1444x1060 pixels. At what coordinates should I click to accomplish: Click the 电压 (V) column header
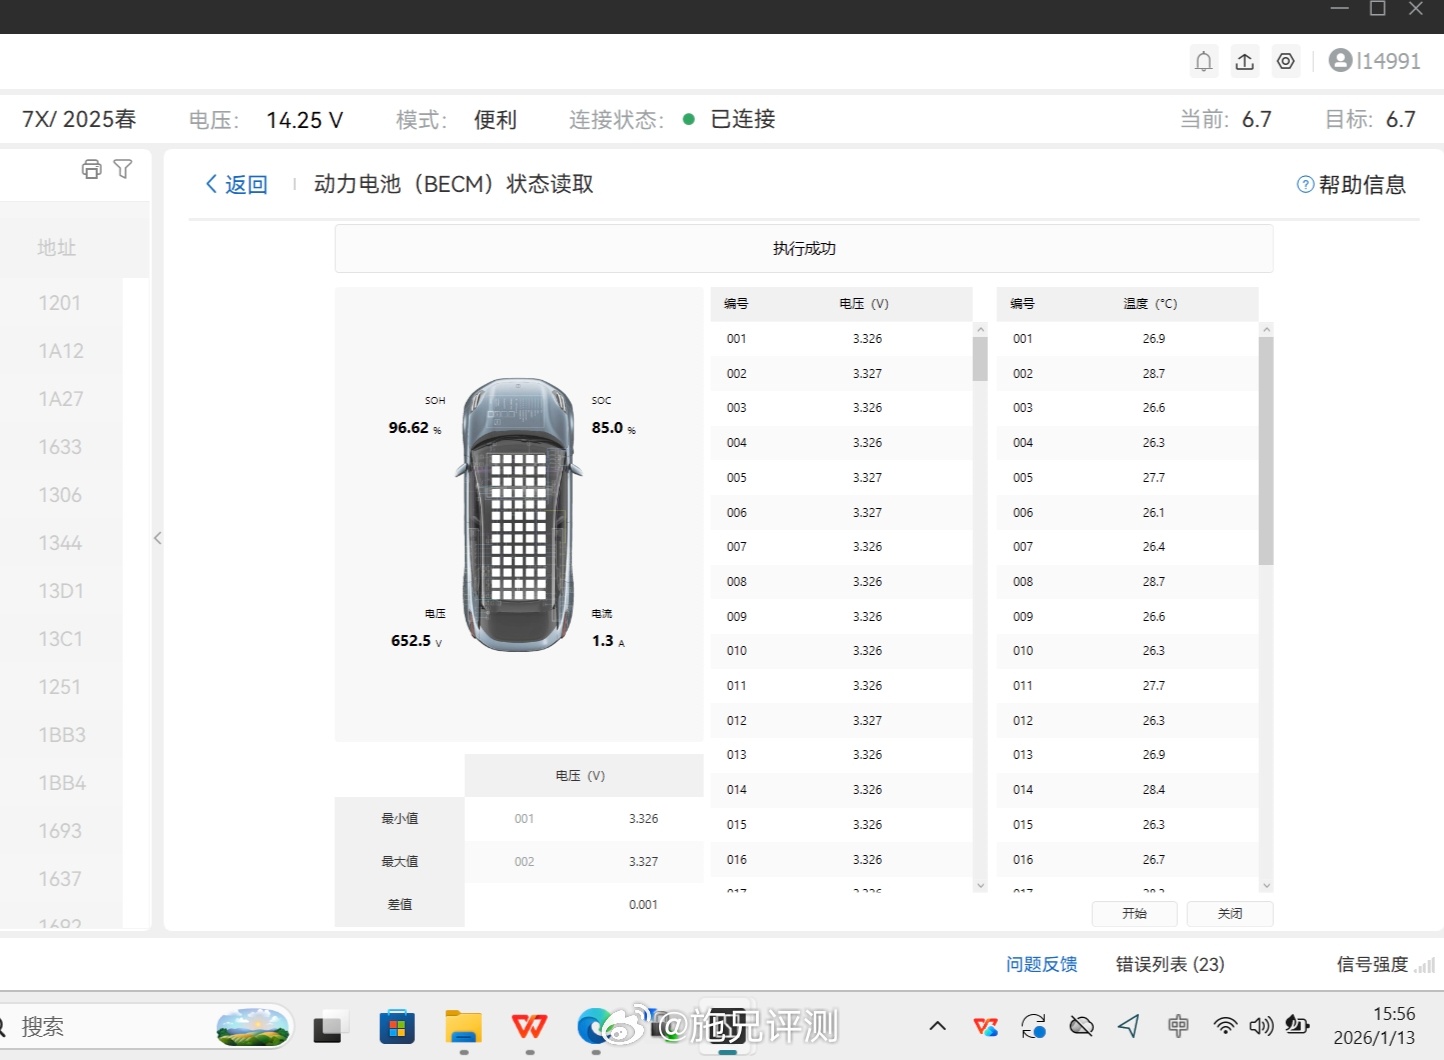862,303
